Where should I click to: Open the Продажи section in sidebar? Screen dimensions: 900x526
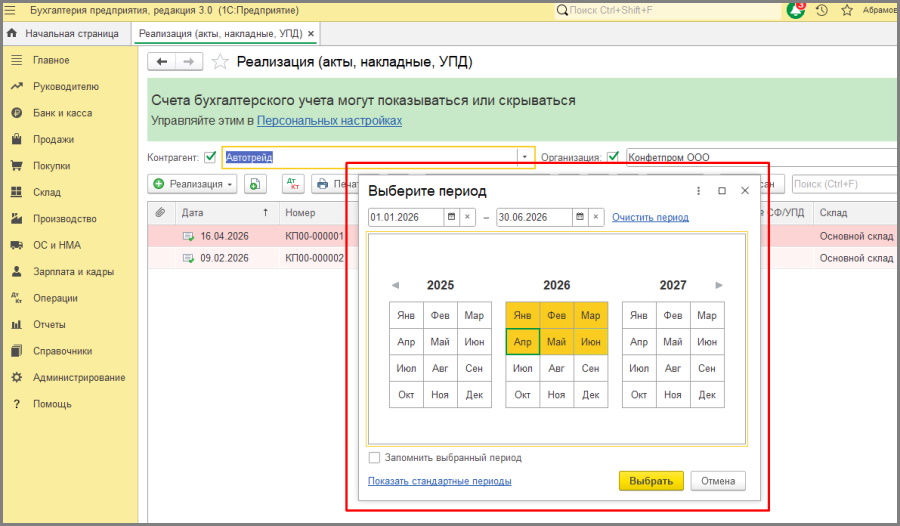(x=53, y=140)
